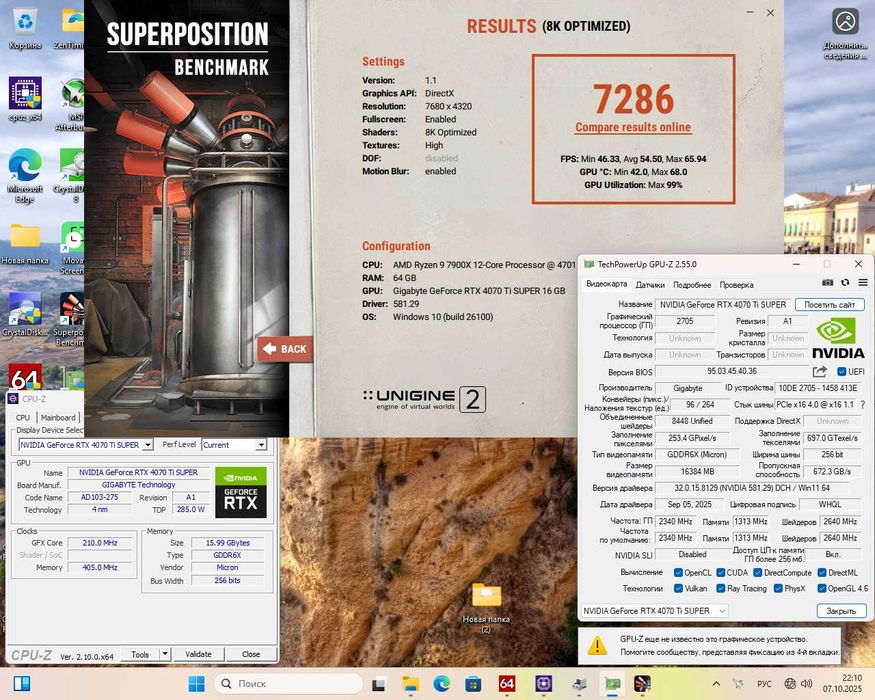Toggle the DirectCompute checkbox
Screen dimensions: 875x700
click(x=757, y=572)
